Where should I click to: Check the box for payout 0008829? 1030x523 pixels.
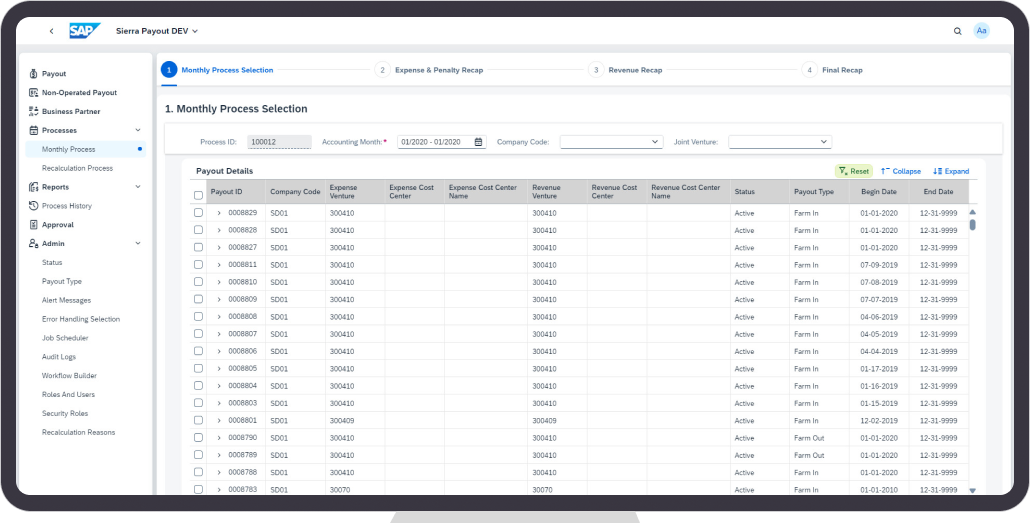point(198,213)
